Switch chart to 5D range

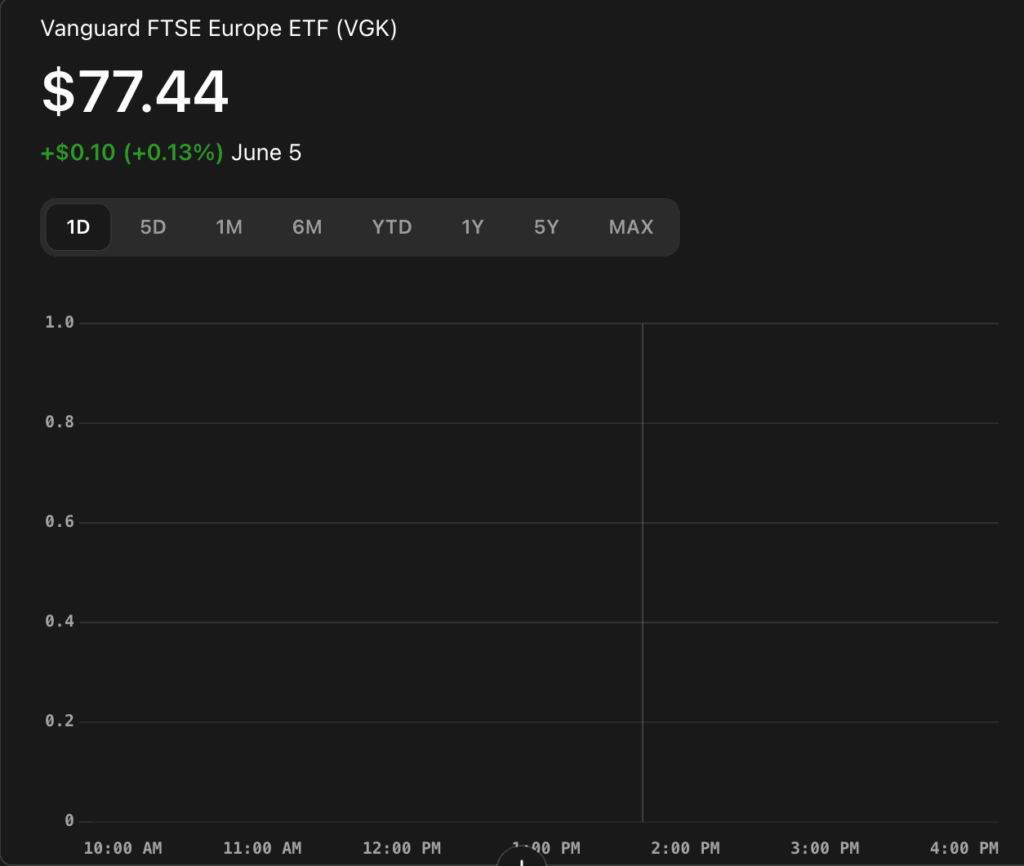[153, 227]
